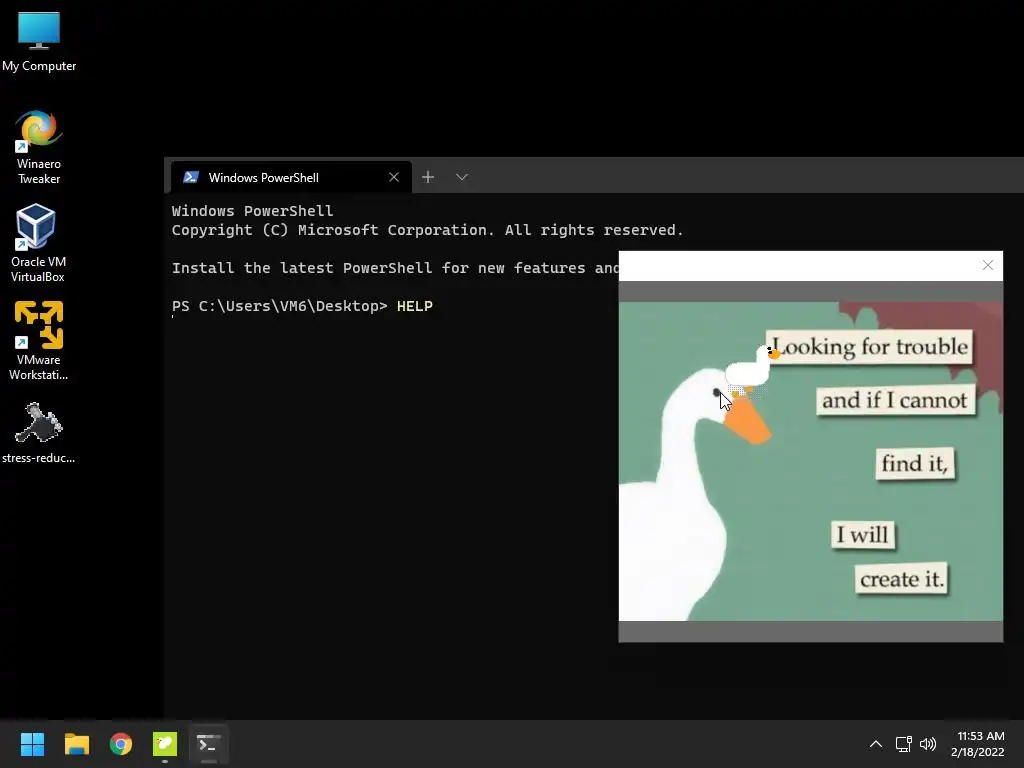The image size is (1024, 768).
Task: Expand the terminal profile dropdown chevron
Action: pyautogui.click(x=462, y=177)
